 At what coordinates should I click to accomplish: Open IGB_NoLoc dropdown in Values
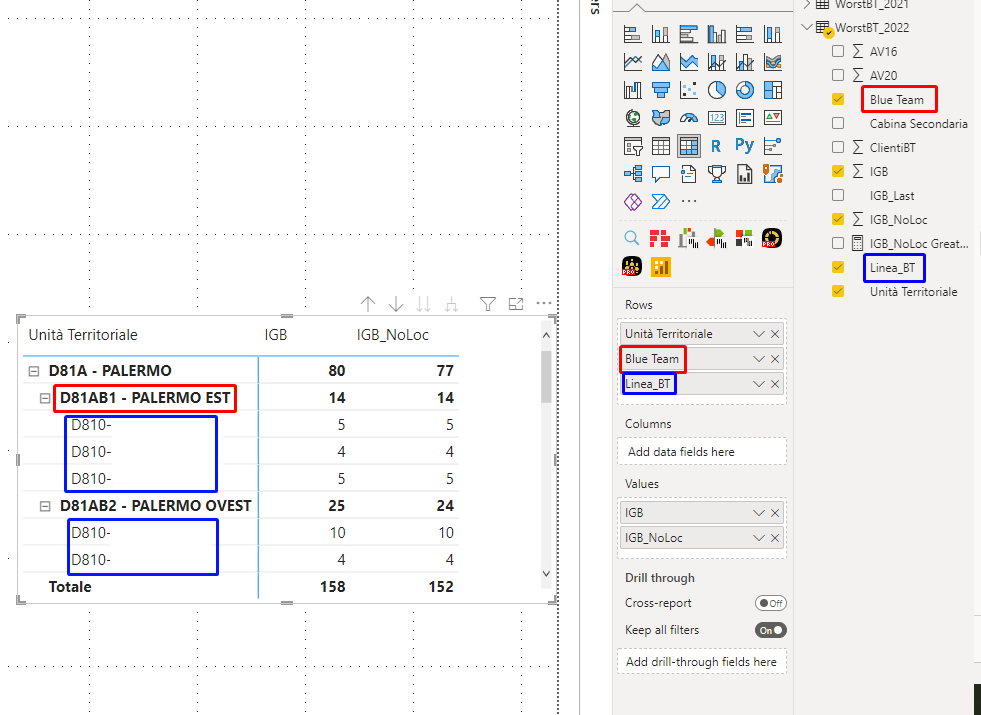[759, 538]
